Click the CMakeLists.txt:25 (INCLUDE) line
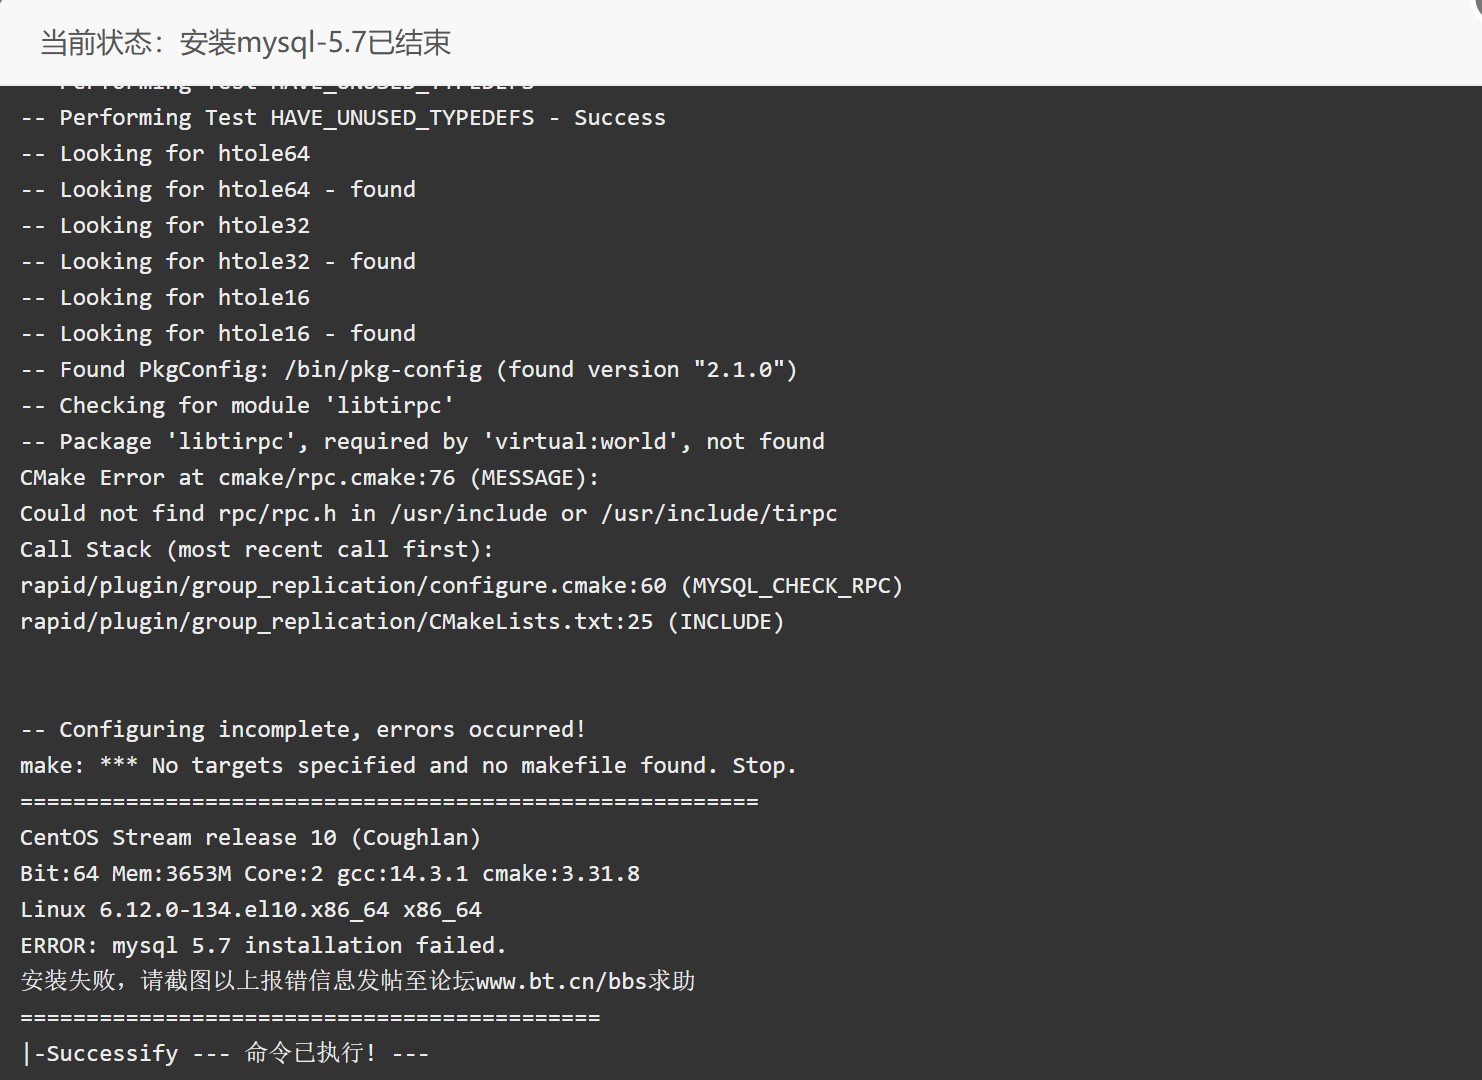 tap(402, 621)
